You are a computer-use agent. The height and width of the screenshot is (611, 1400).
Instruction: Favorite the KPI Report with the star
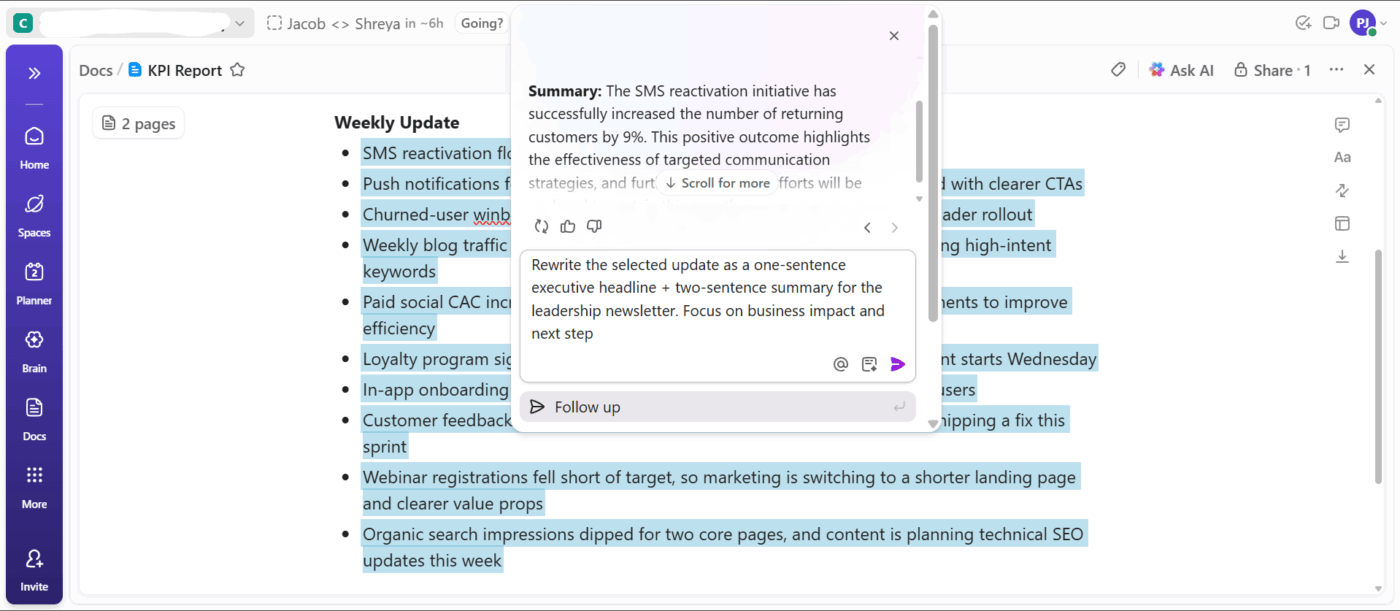pos(236,69)
